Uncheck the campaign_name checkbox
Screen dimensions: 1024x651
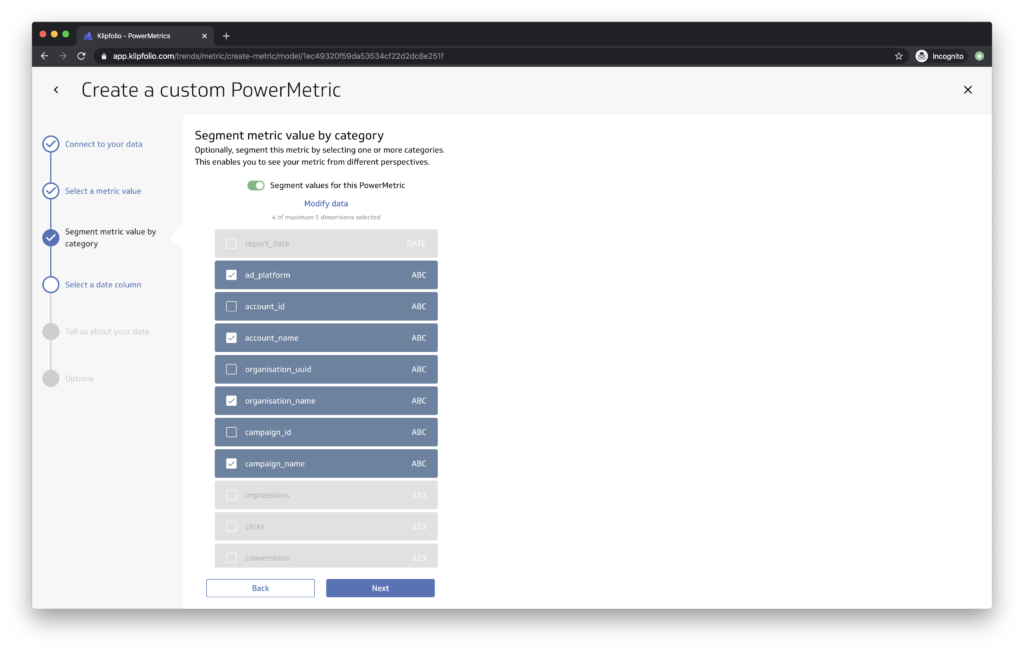[x=231, y=463]
